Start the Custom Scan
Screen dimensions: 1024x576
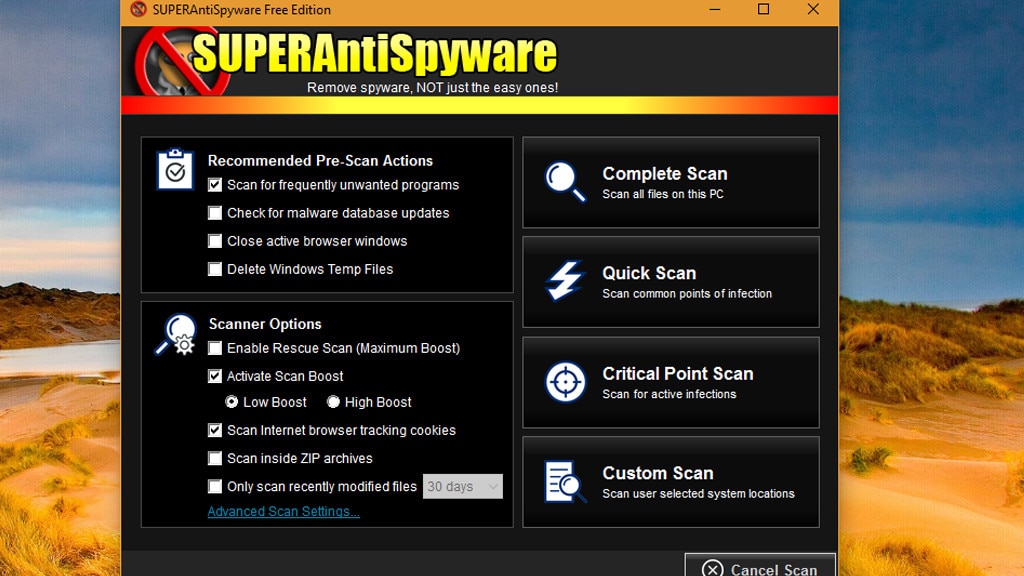671,482
